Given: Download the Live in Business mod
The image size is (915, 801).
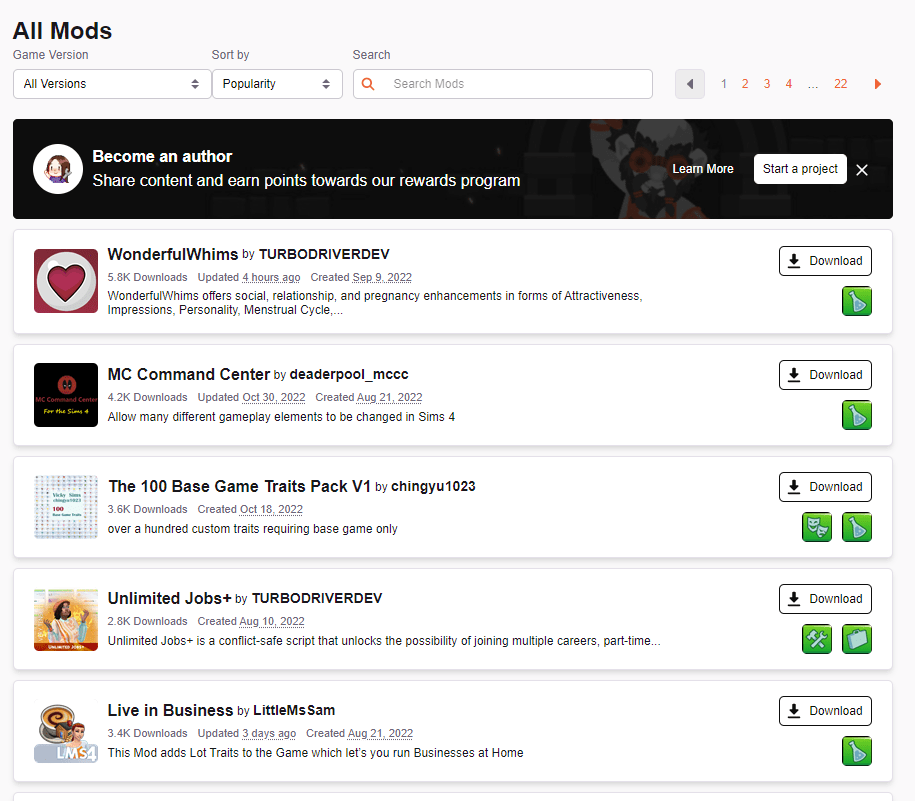Looking at the screenshot, I should coord(825,711).
